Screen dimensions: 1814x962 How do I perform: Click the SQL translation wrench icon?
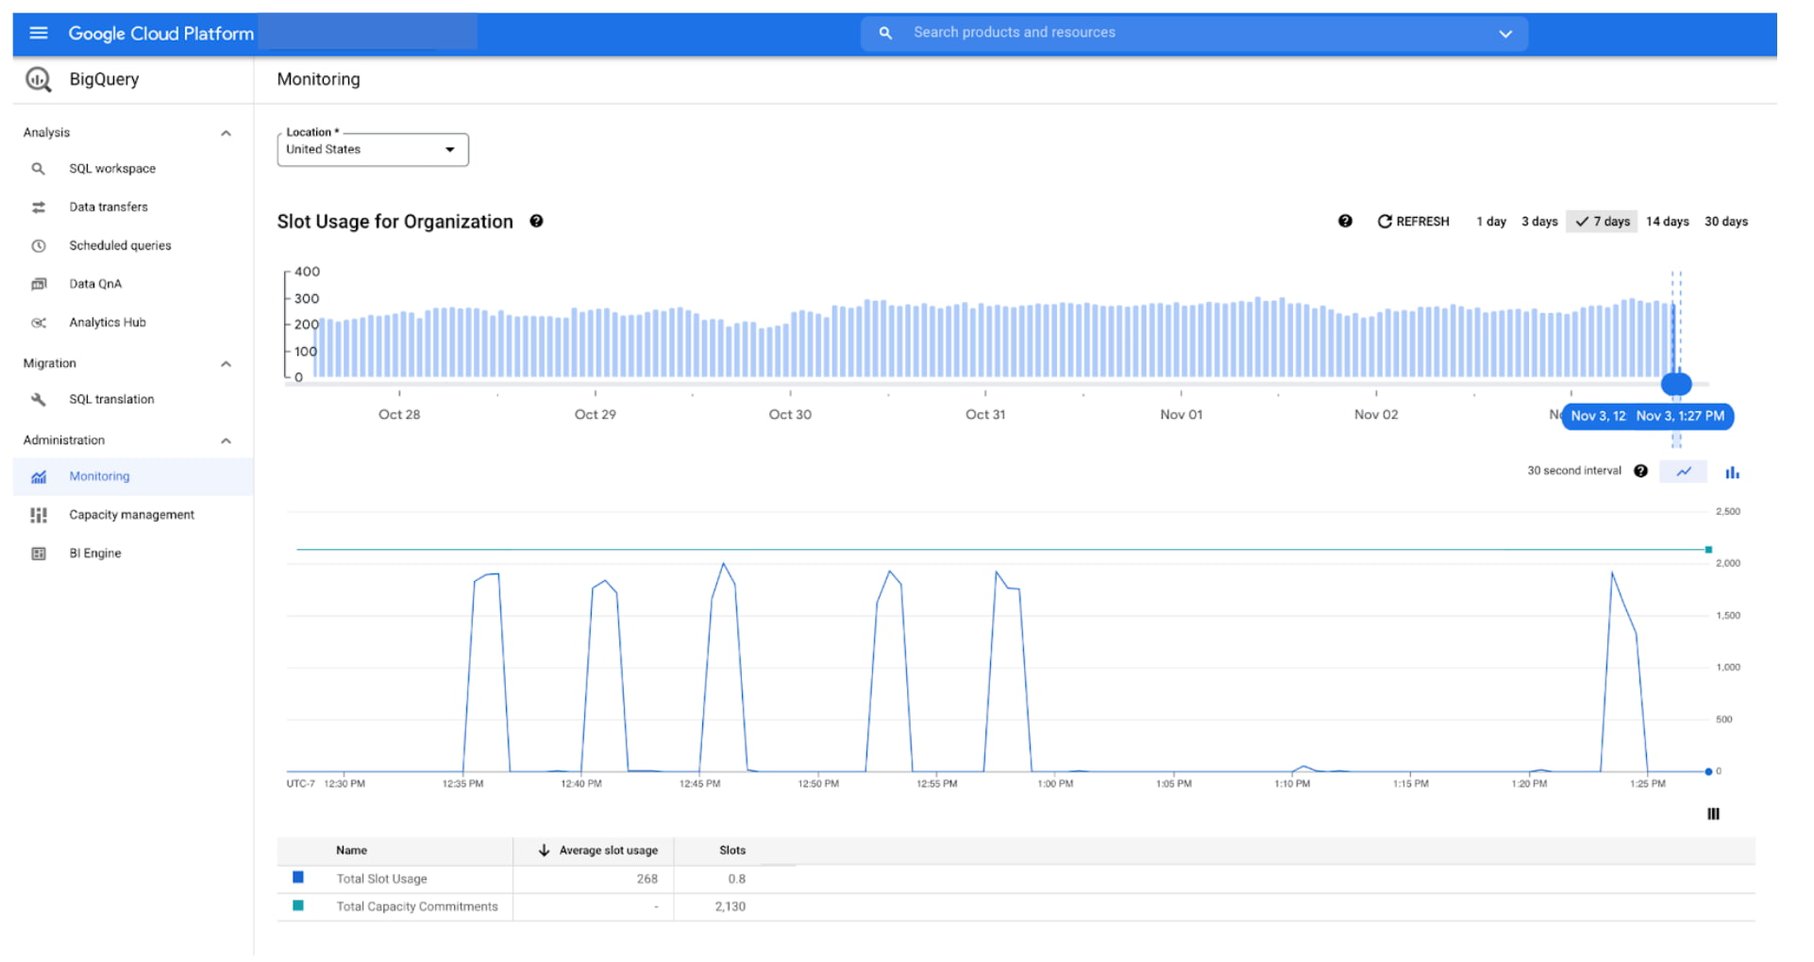pos(38,400)
